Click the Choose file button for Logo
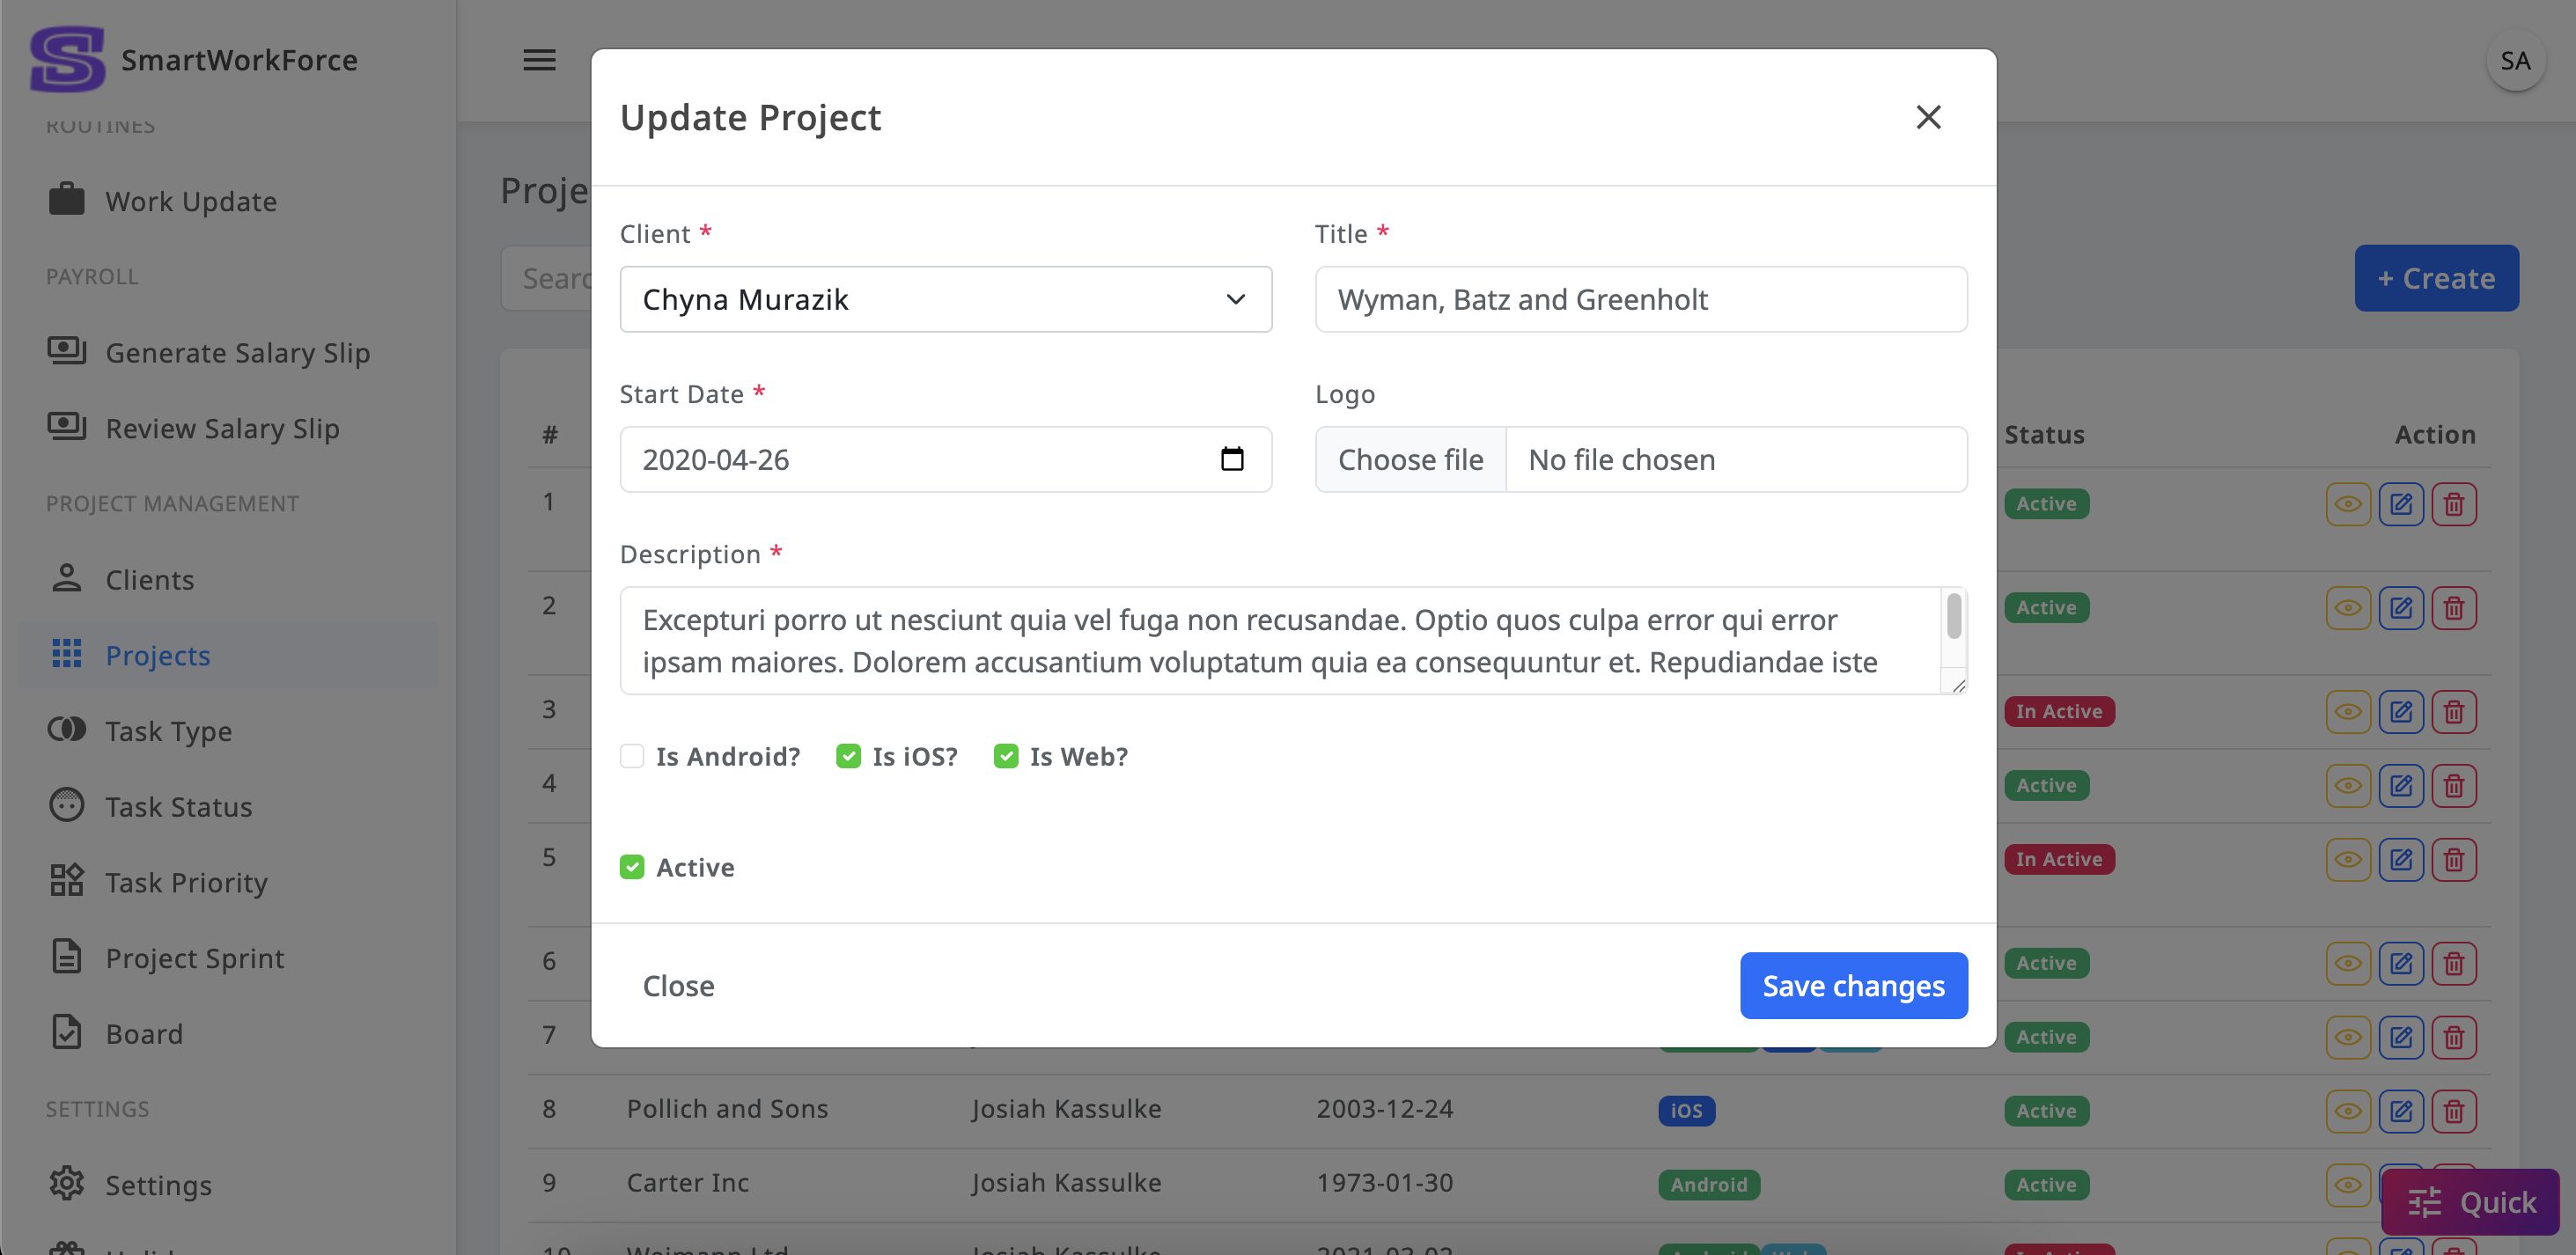Viewport: 2576px width, 1255px height. coord(1410,459)
